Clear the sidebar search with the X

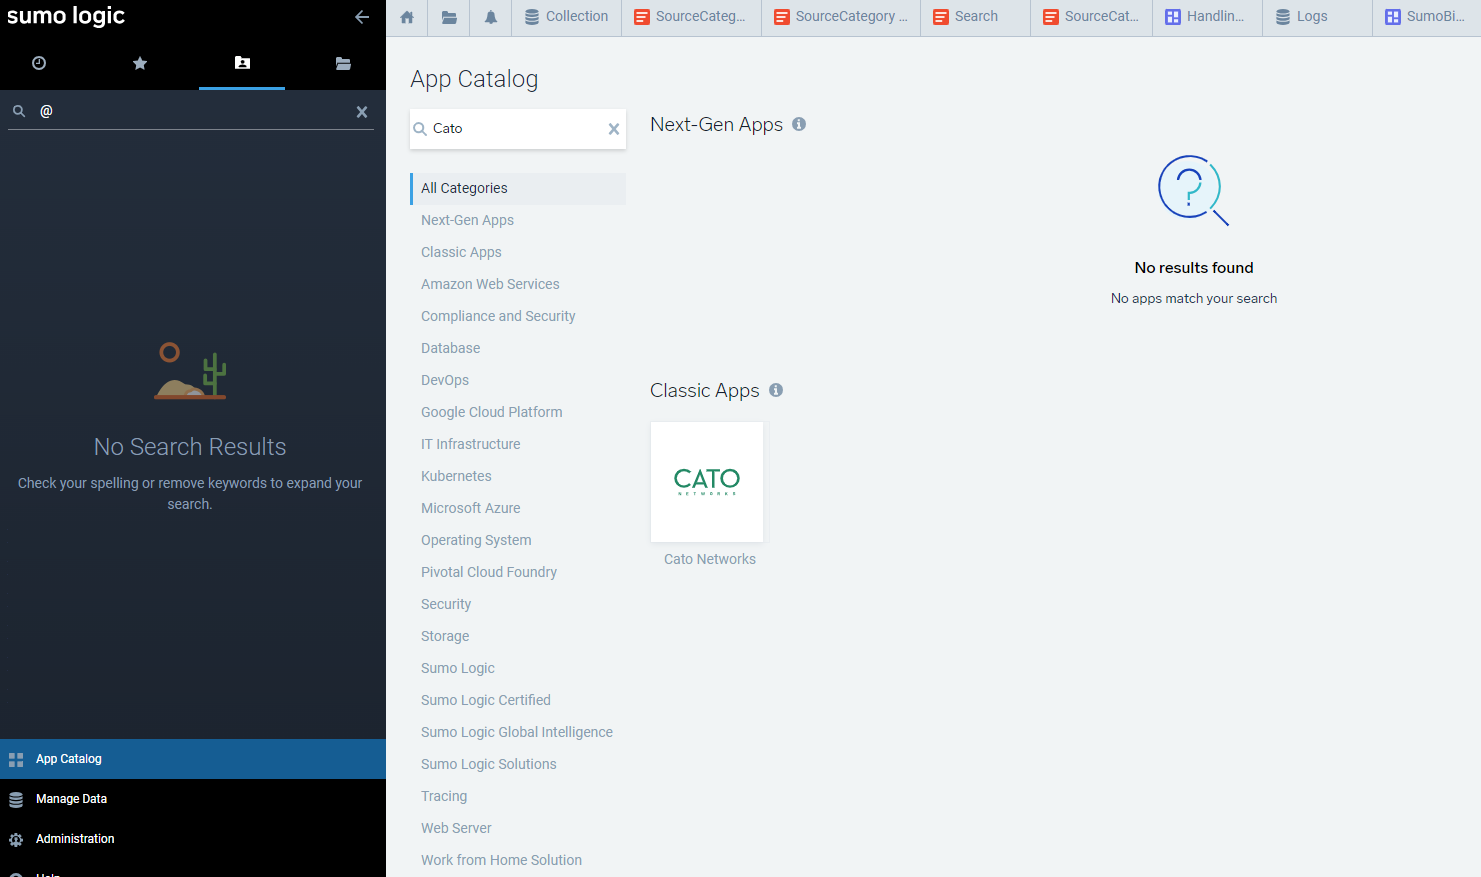(361, 111)
